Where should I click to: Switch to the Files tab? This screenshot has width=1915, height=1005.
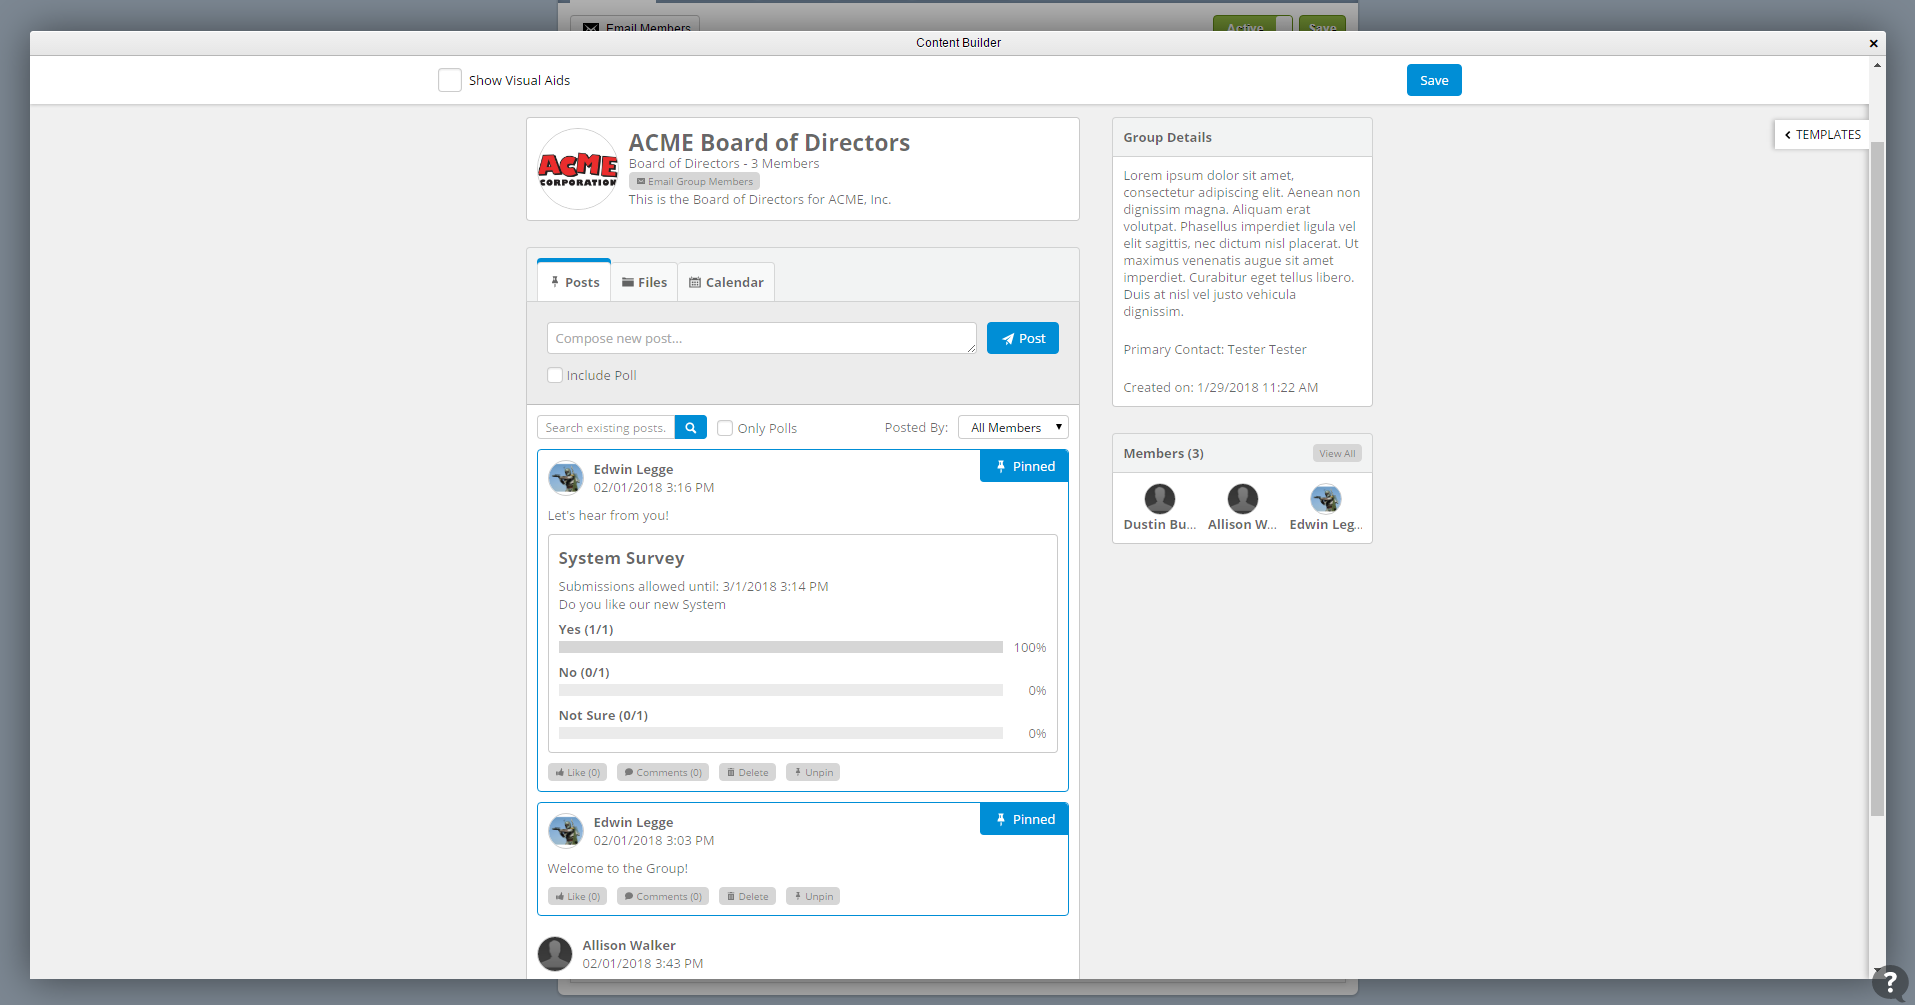coord(644,282)
